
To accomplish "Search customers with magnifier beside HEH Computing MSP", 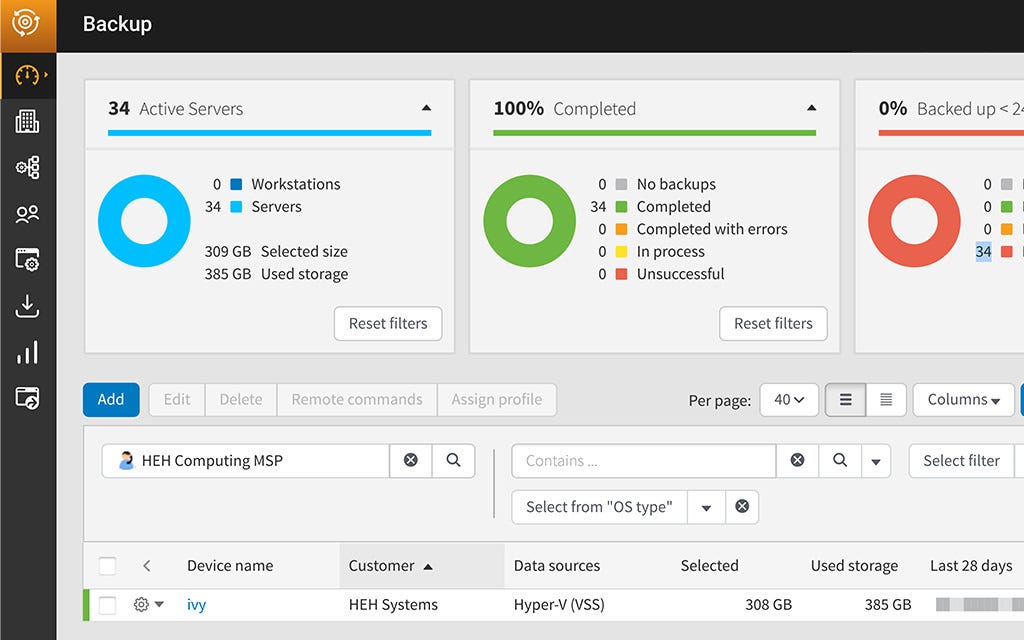I will (x=453, y=460).
